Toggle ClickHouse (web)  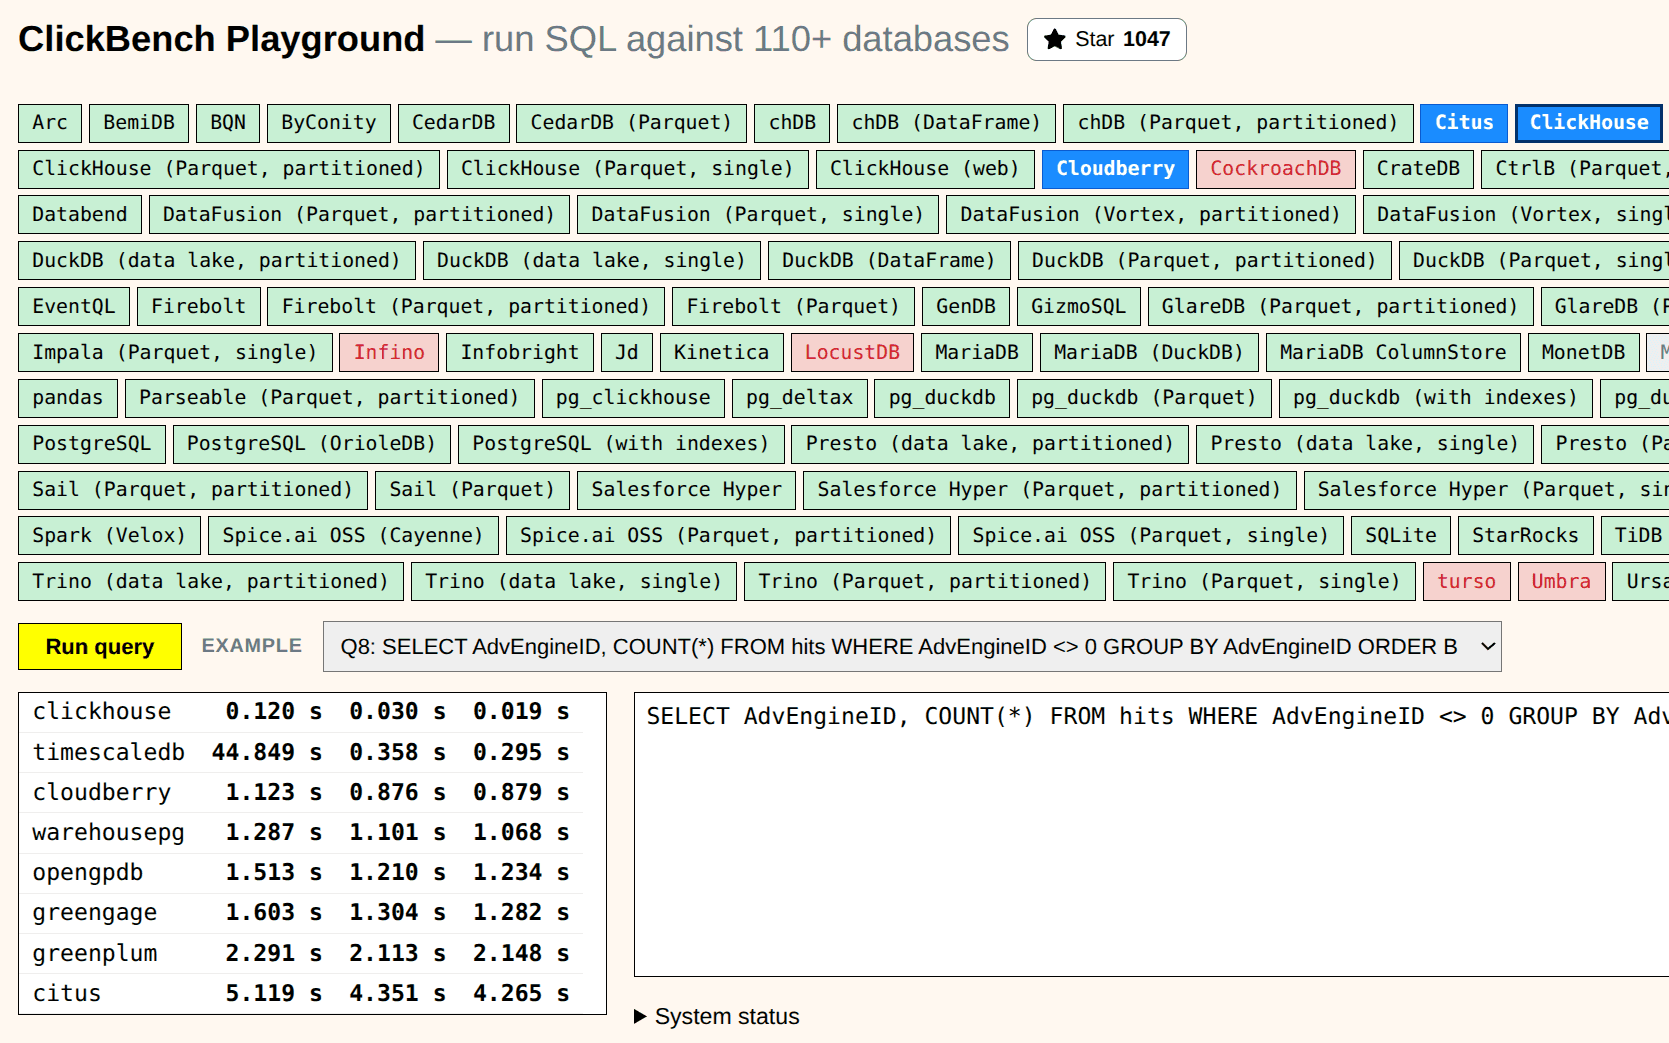[925, 168]
